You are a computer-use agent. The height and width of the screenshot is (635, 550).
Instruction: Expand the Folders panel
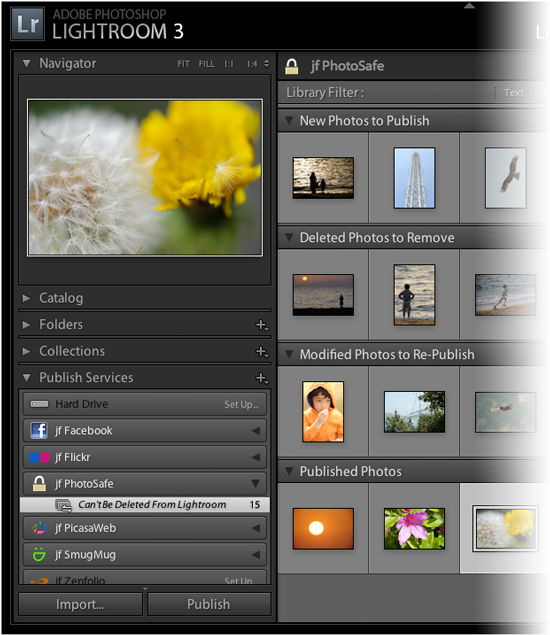tap(27, 325)
